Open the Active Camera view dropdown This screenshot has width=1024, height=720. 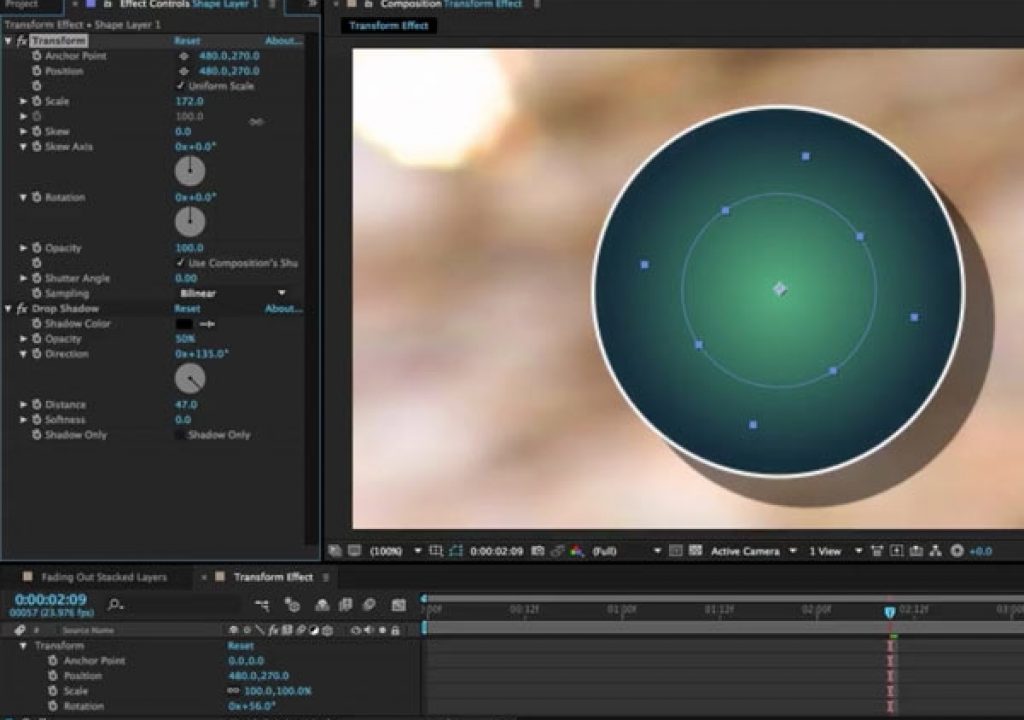753,551
